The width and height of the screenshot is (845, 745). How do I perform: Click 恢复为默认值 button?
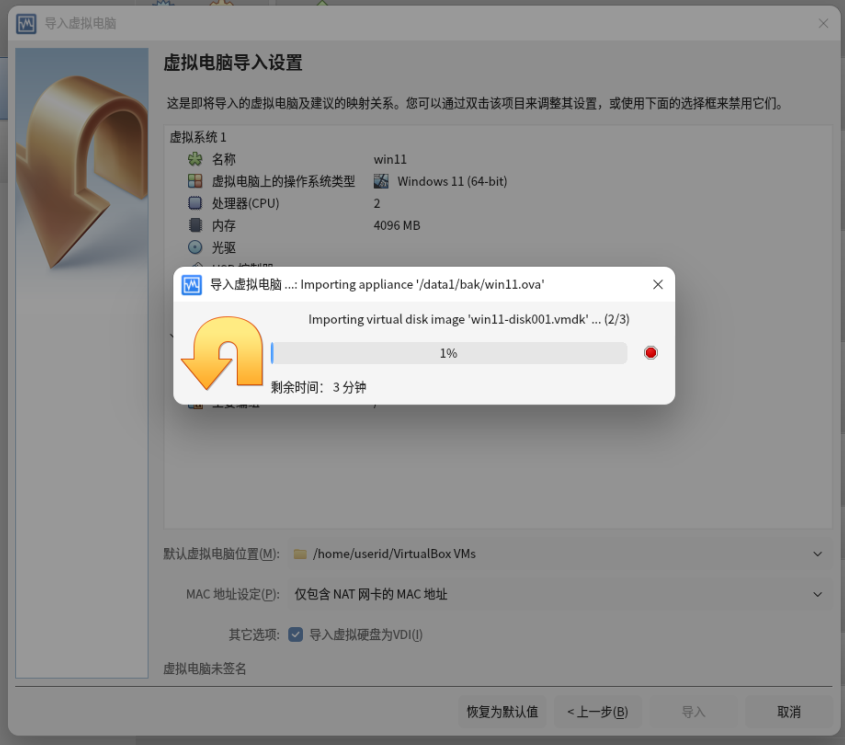pos(502,712)
